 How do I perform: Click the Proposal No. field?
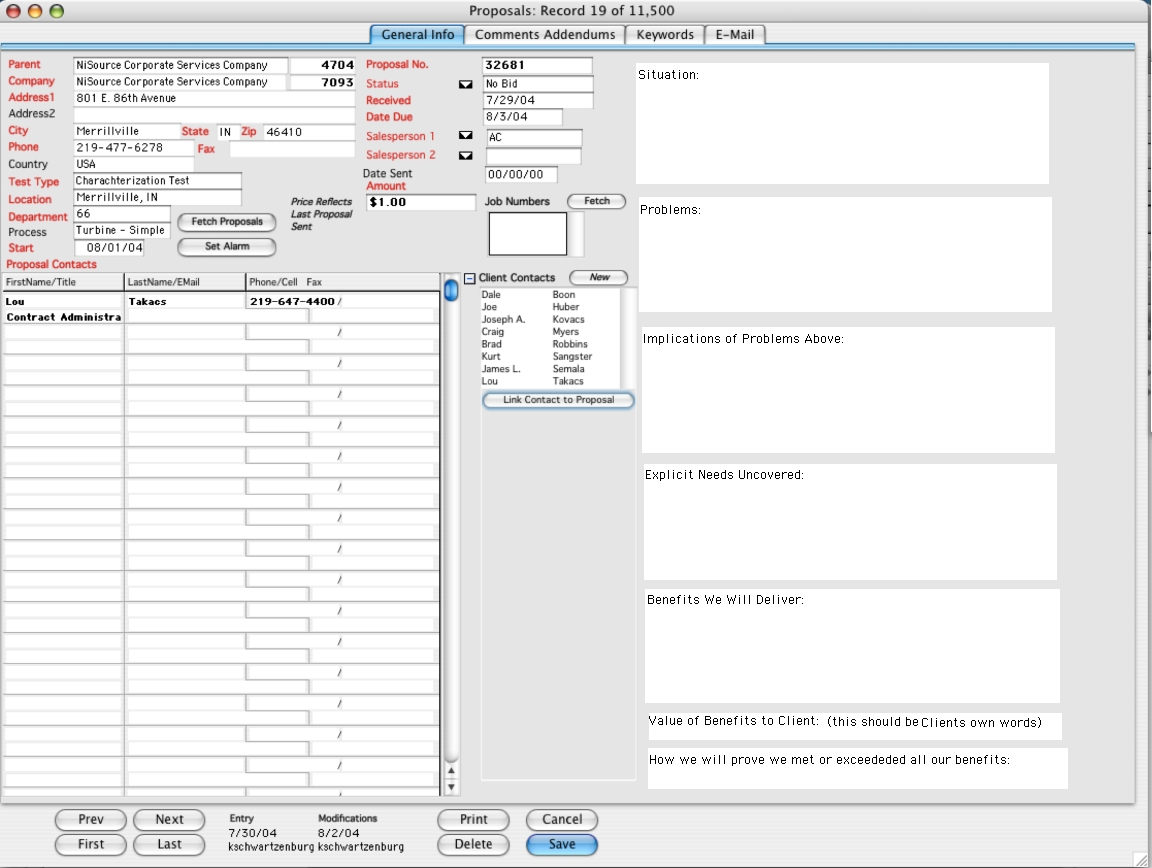pyautogui.click(x=537, y=65)
